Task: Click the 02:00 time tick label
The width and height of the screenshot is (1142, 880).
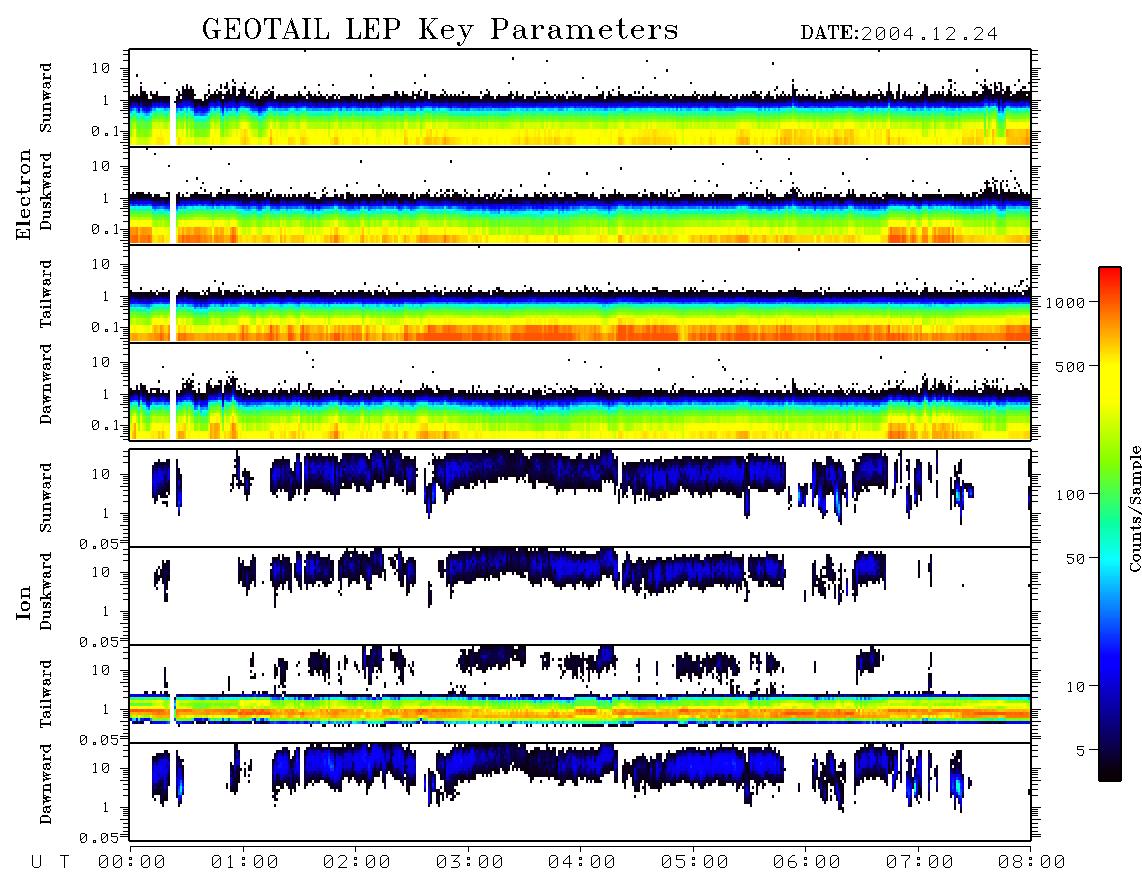Action: tap(357, 862)
